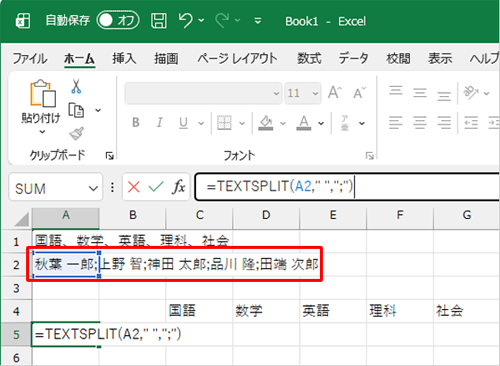
Task: Open the fill color dropdown arrow
Action: click(x=283, y=123)
